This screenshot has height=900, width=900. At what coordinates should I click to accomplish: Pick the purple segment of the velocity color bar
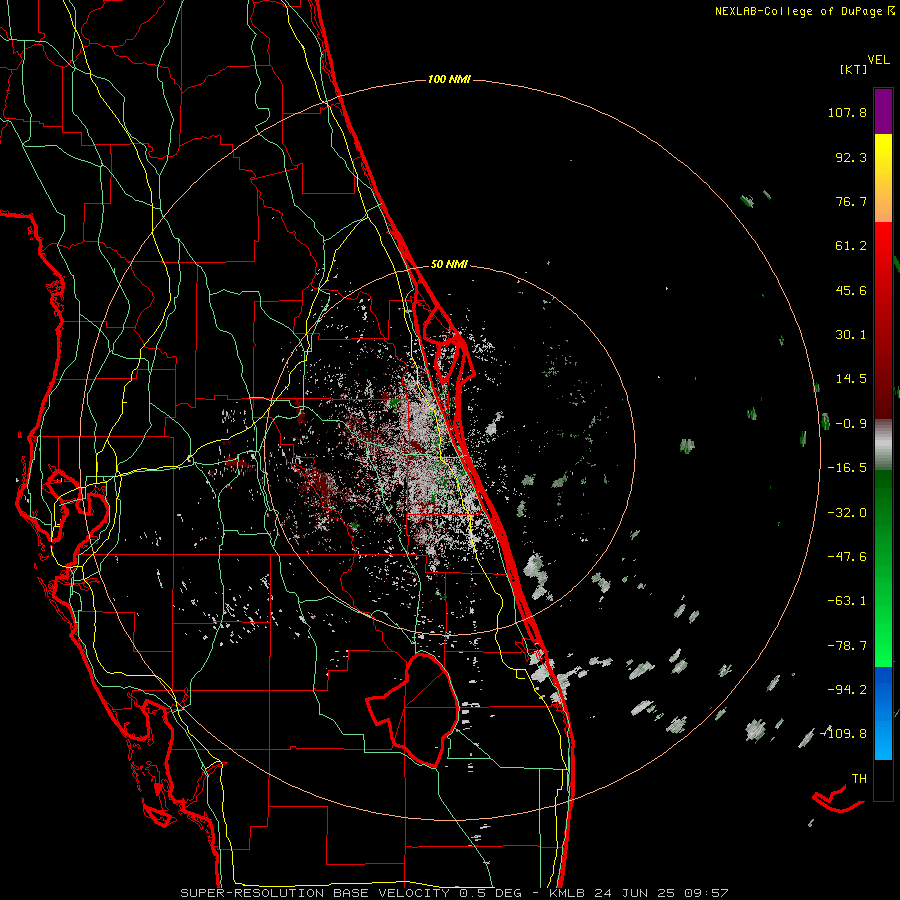point(883,111)
